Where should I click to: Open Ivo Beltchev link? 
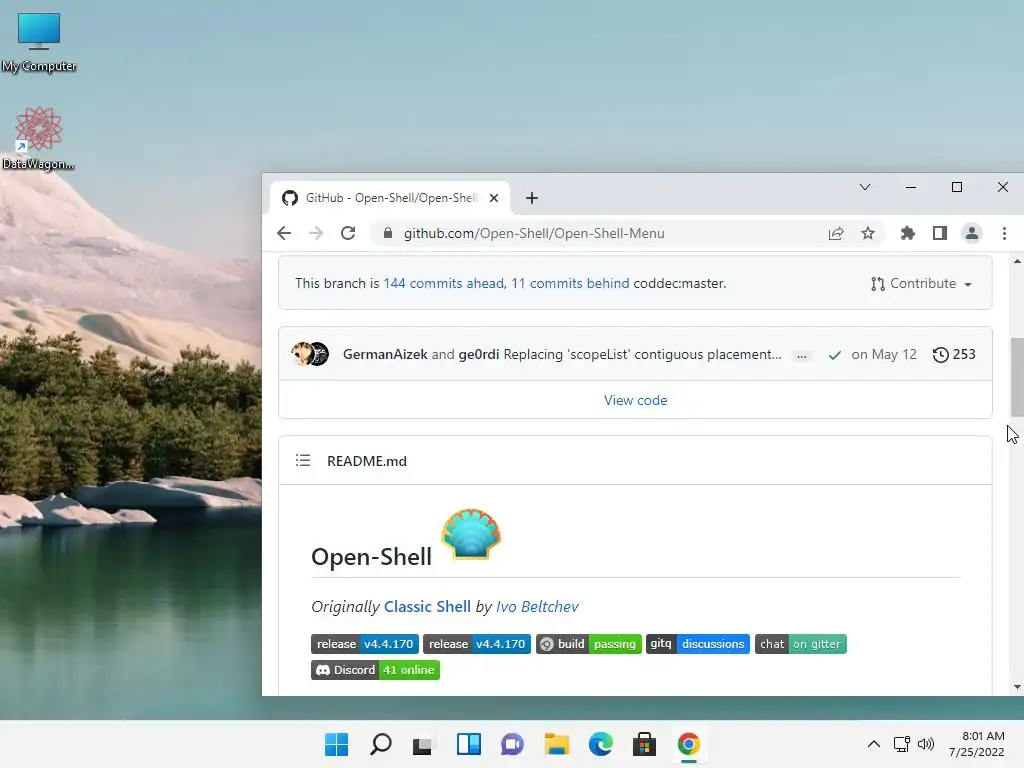537,607
